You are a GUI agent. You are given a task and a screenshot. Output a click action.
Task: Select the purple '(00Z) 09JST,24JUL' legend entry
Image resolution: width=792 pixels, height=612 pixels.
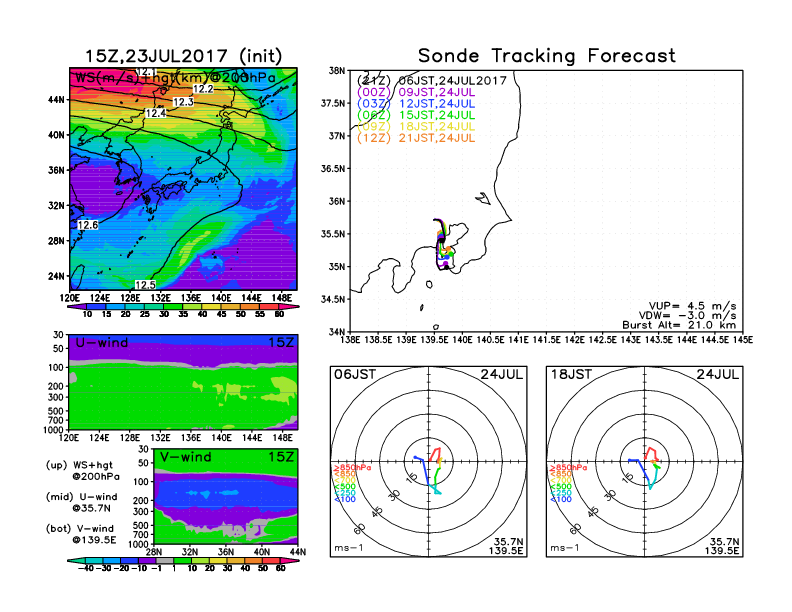pyautogui.click(x=416, y=92)
